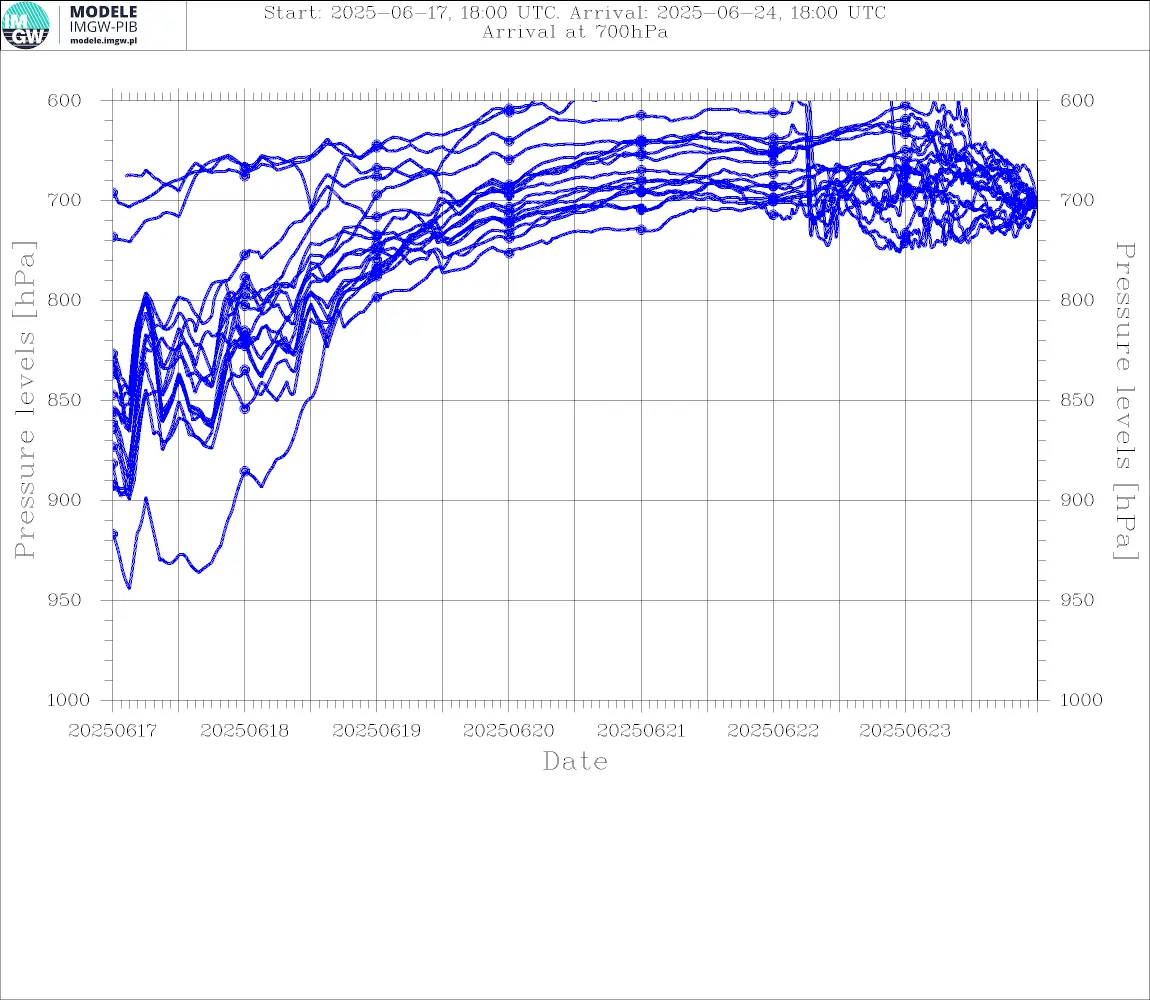This screenshot has height=1000, width=1150.
Task: Click the left 'Pressure levels [hPa]' label
Action: click(24, 400)
